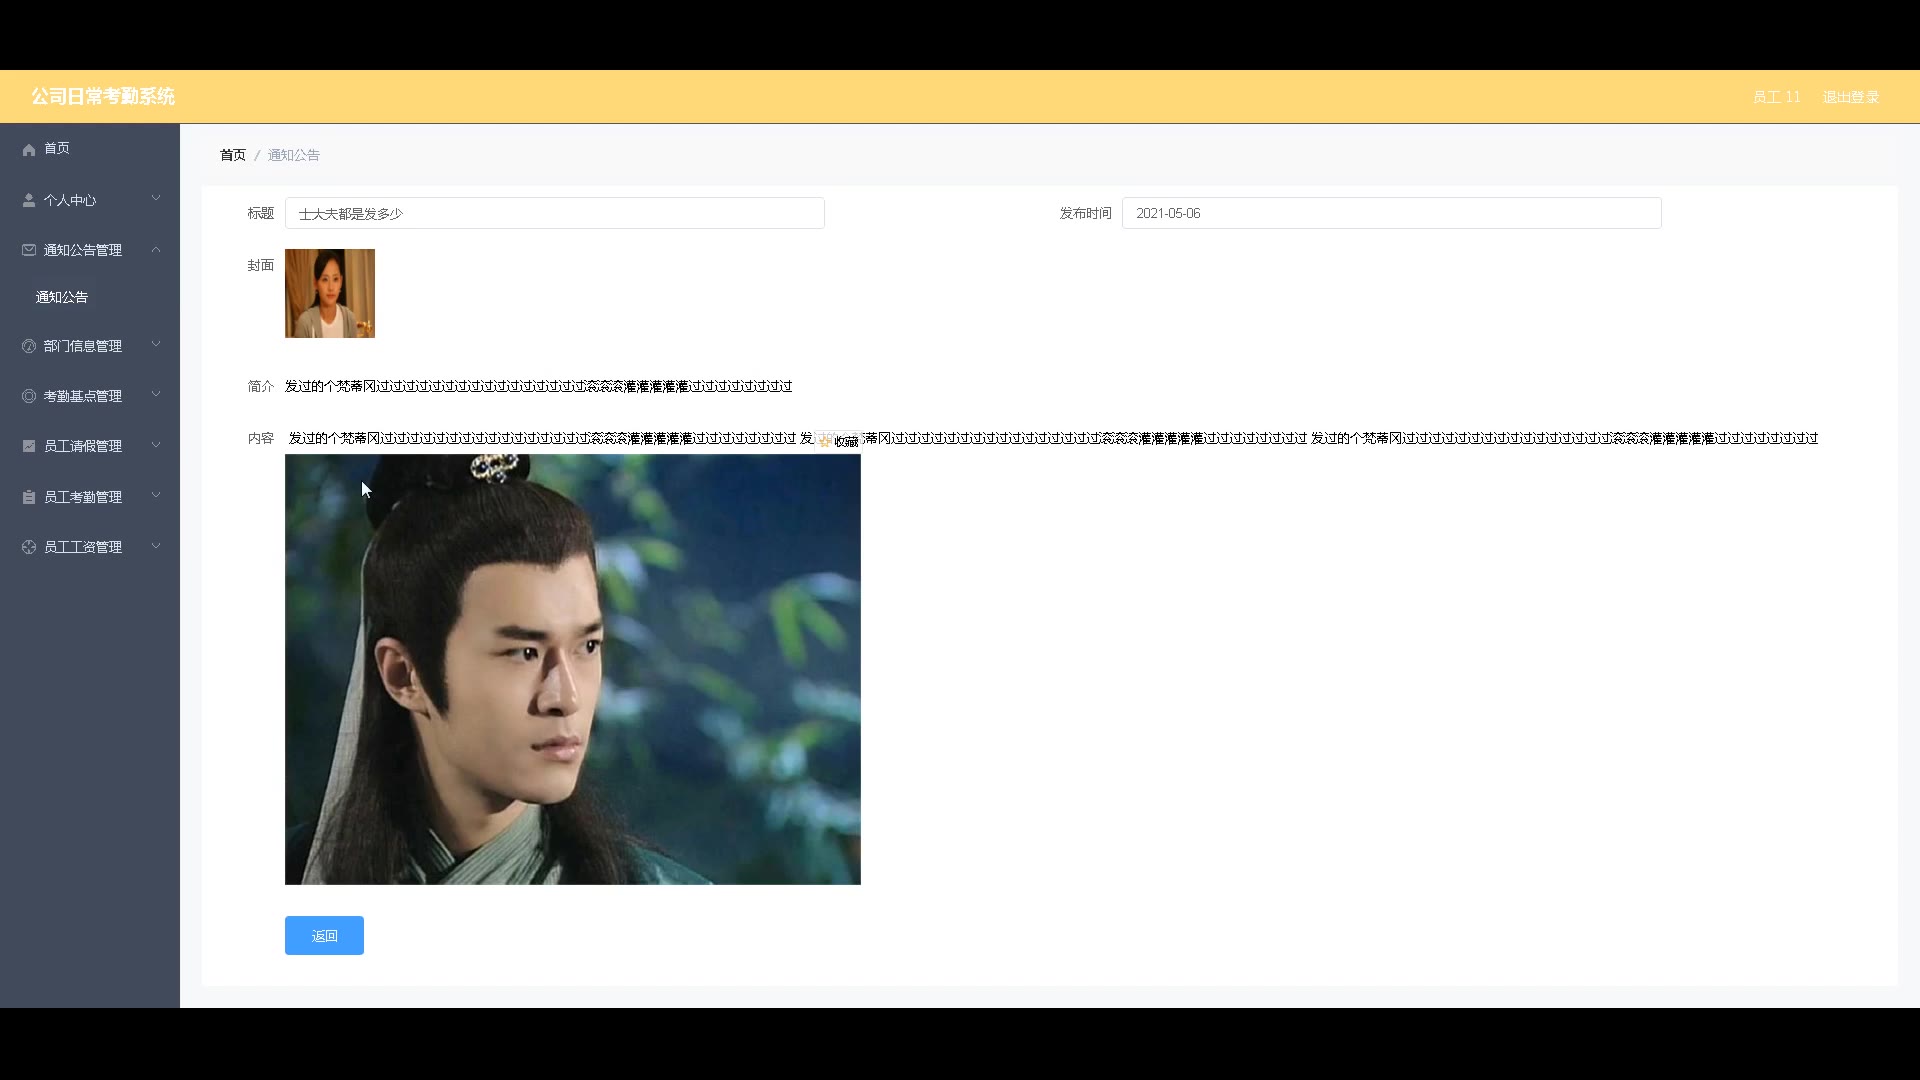Click the 退出登录 link
The width and height of the screenshot is (1920, 1080).
1850,97
